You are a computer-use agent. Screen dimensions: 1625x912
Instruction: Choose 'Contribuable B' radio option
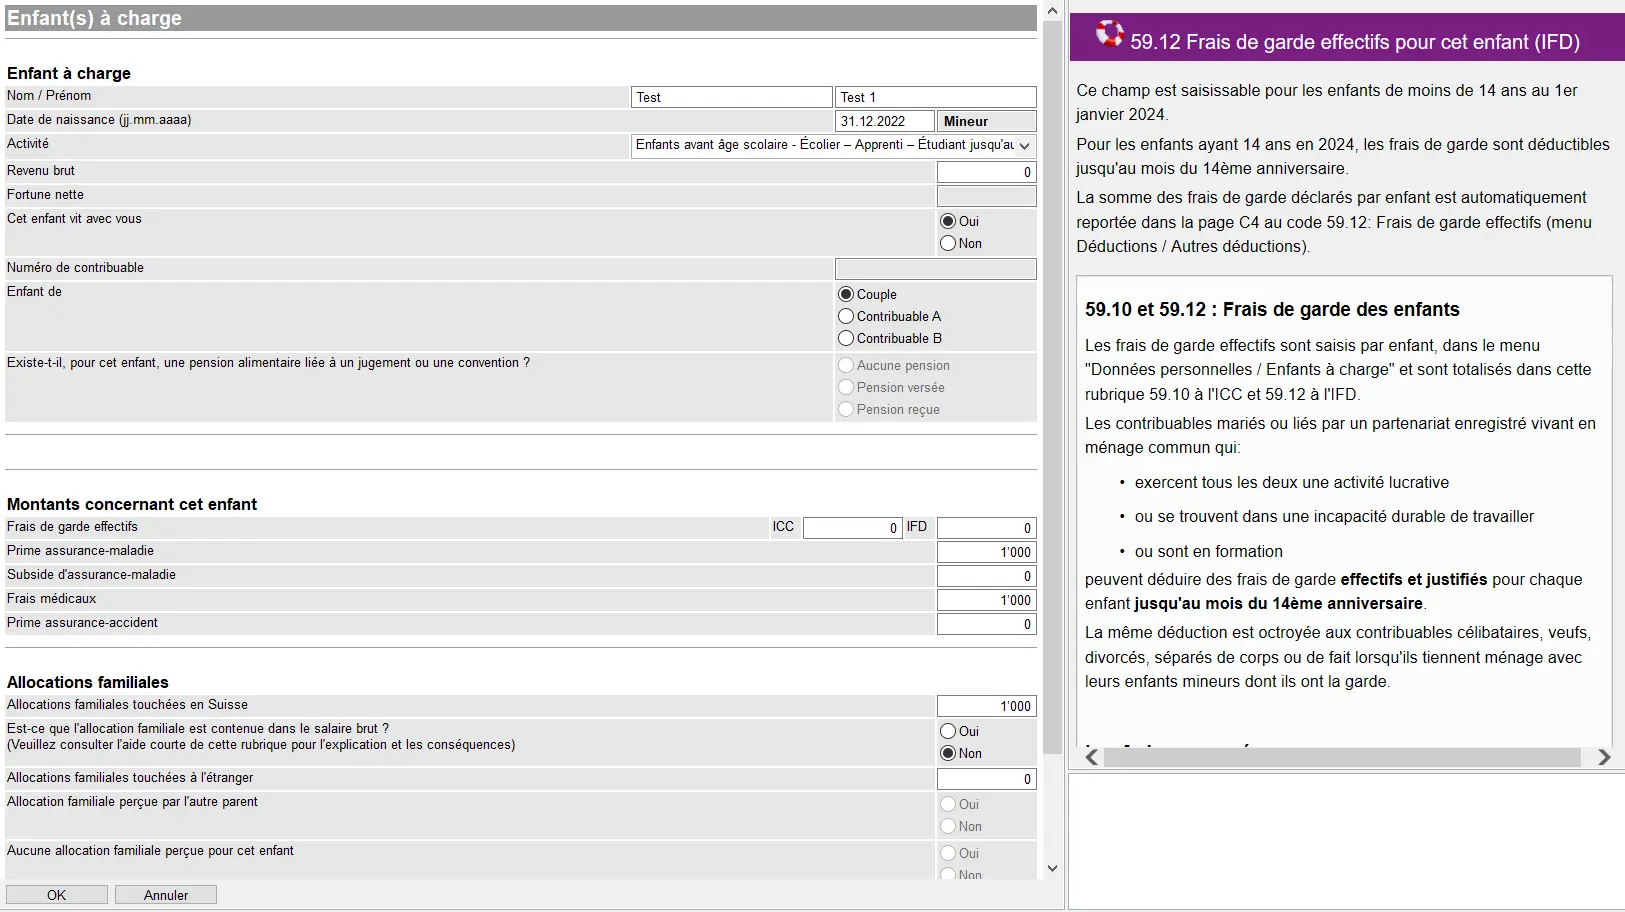click(x=846, y=339)
